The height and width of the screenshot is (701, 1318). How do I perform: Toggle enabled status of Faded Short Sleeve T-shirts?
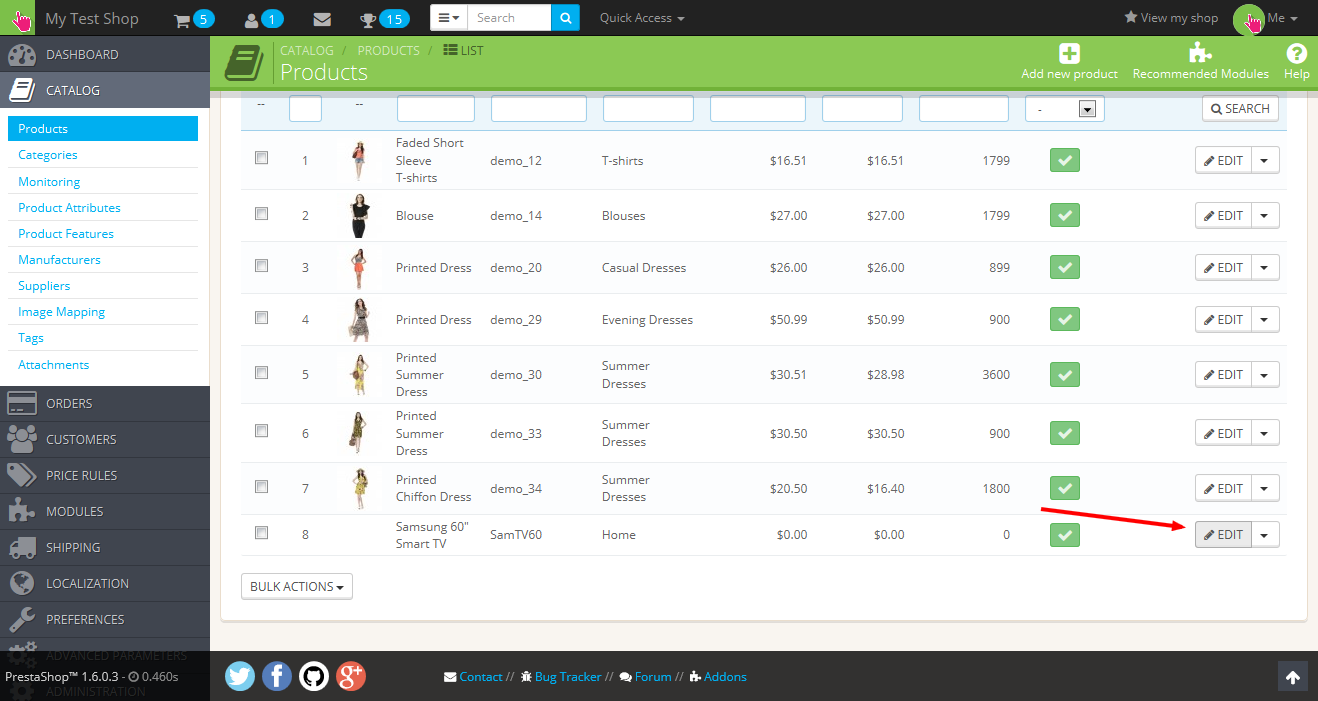click(1064, 160)
